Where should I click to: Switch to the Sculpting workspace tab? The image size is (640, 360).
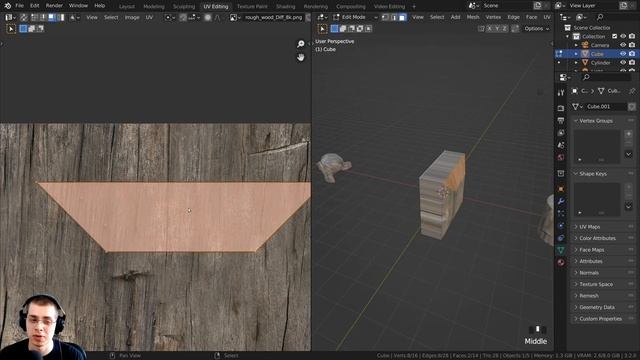click(x=184, y=7)
